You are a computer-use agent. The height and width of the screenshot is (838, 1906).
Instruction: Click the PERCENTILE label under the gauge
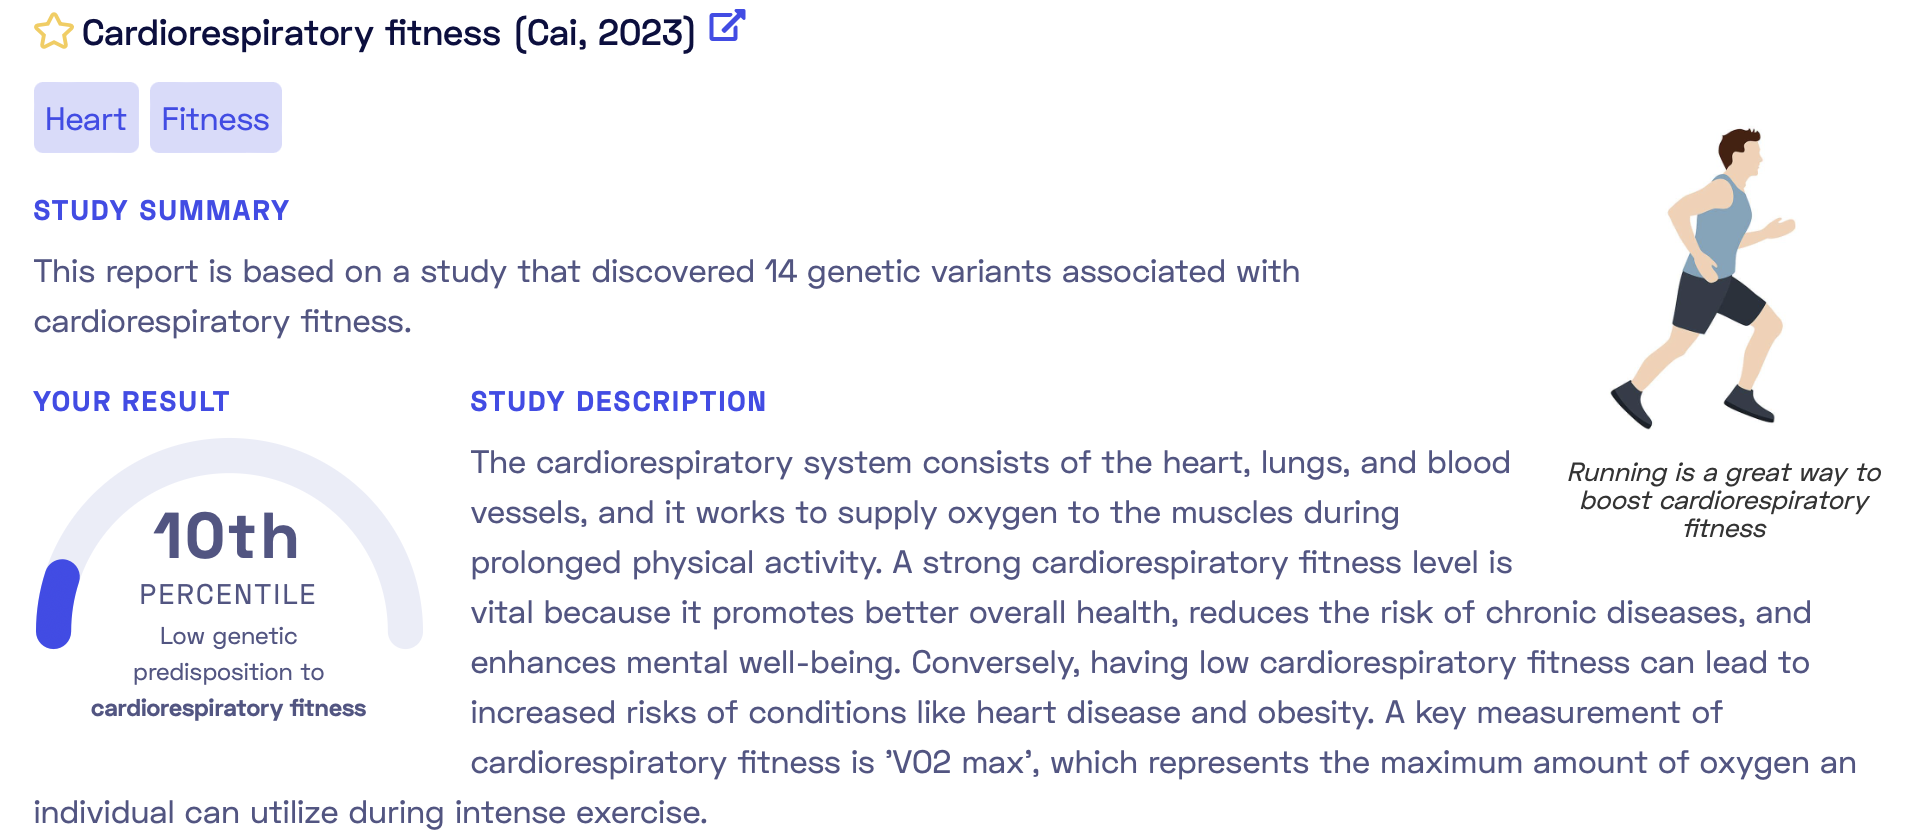coord(228,595)
